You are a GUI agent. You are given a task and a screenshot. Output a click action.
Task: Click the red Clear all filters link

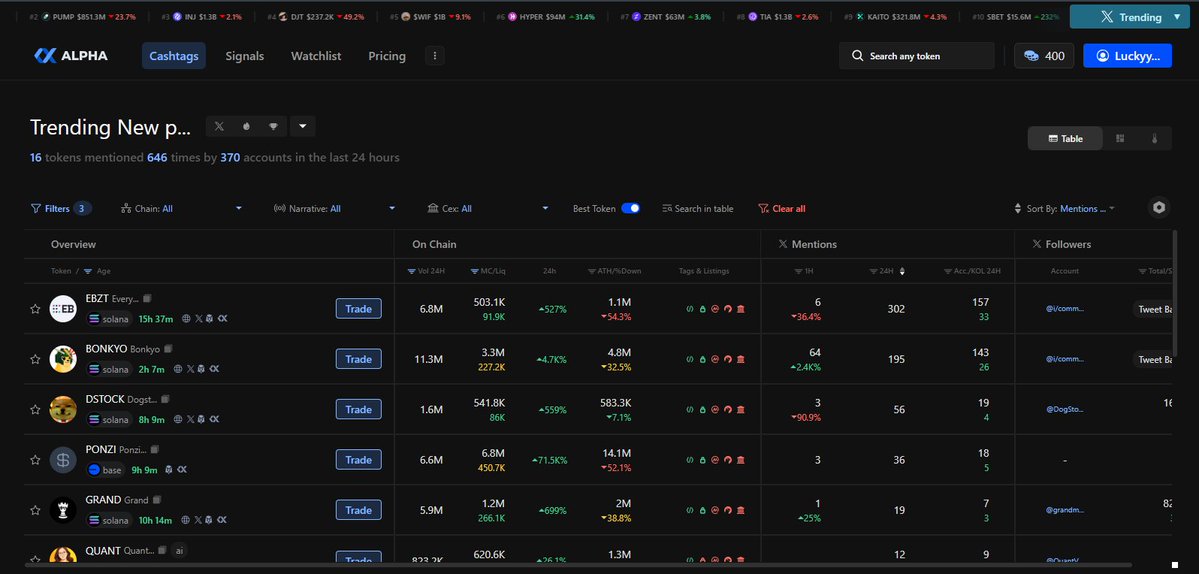click(781, 208)
